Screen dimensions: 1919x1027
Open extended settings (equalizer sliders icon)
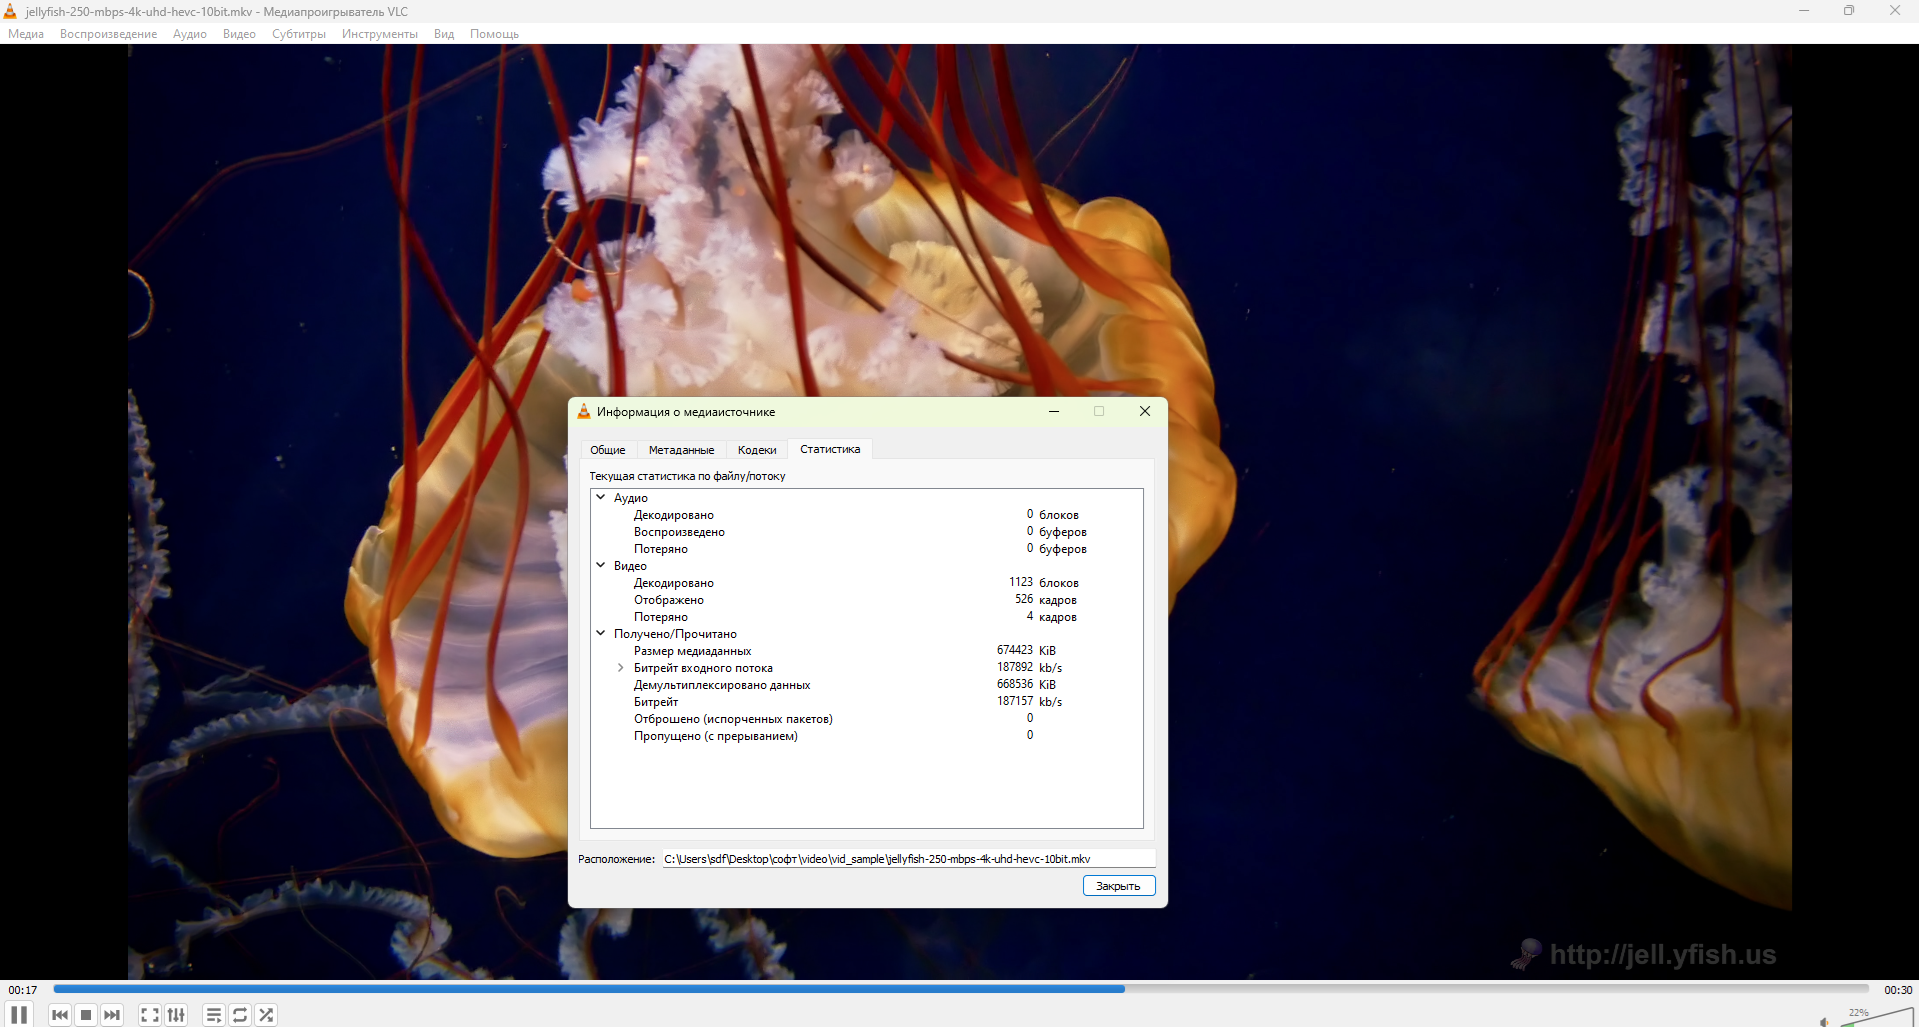click(176, 1015)
